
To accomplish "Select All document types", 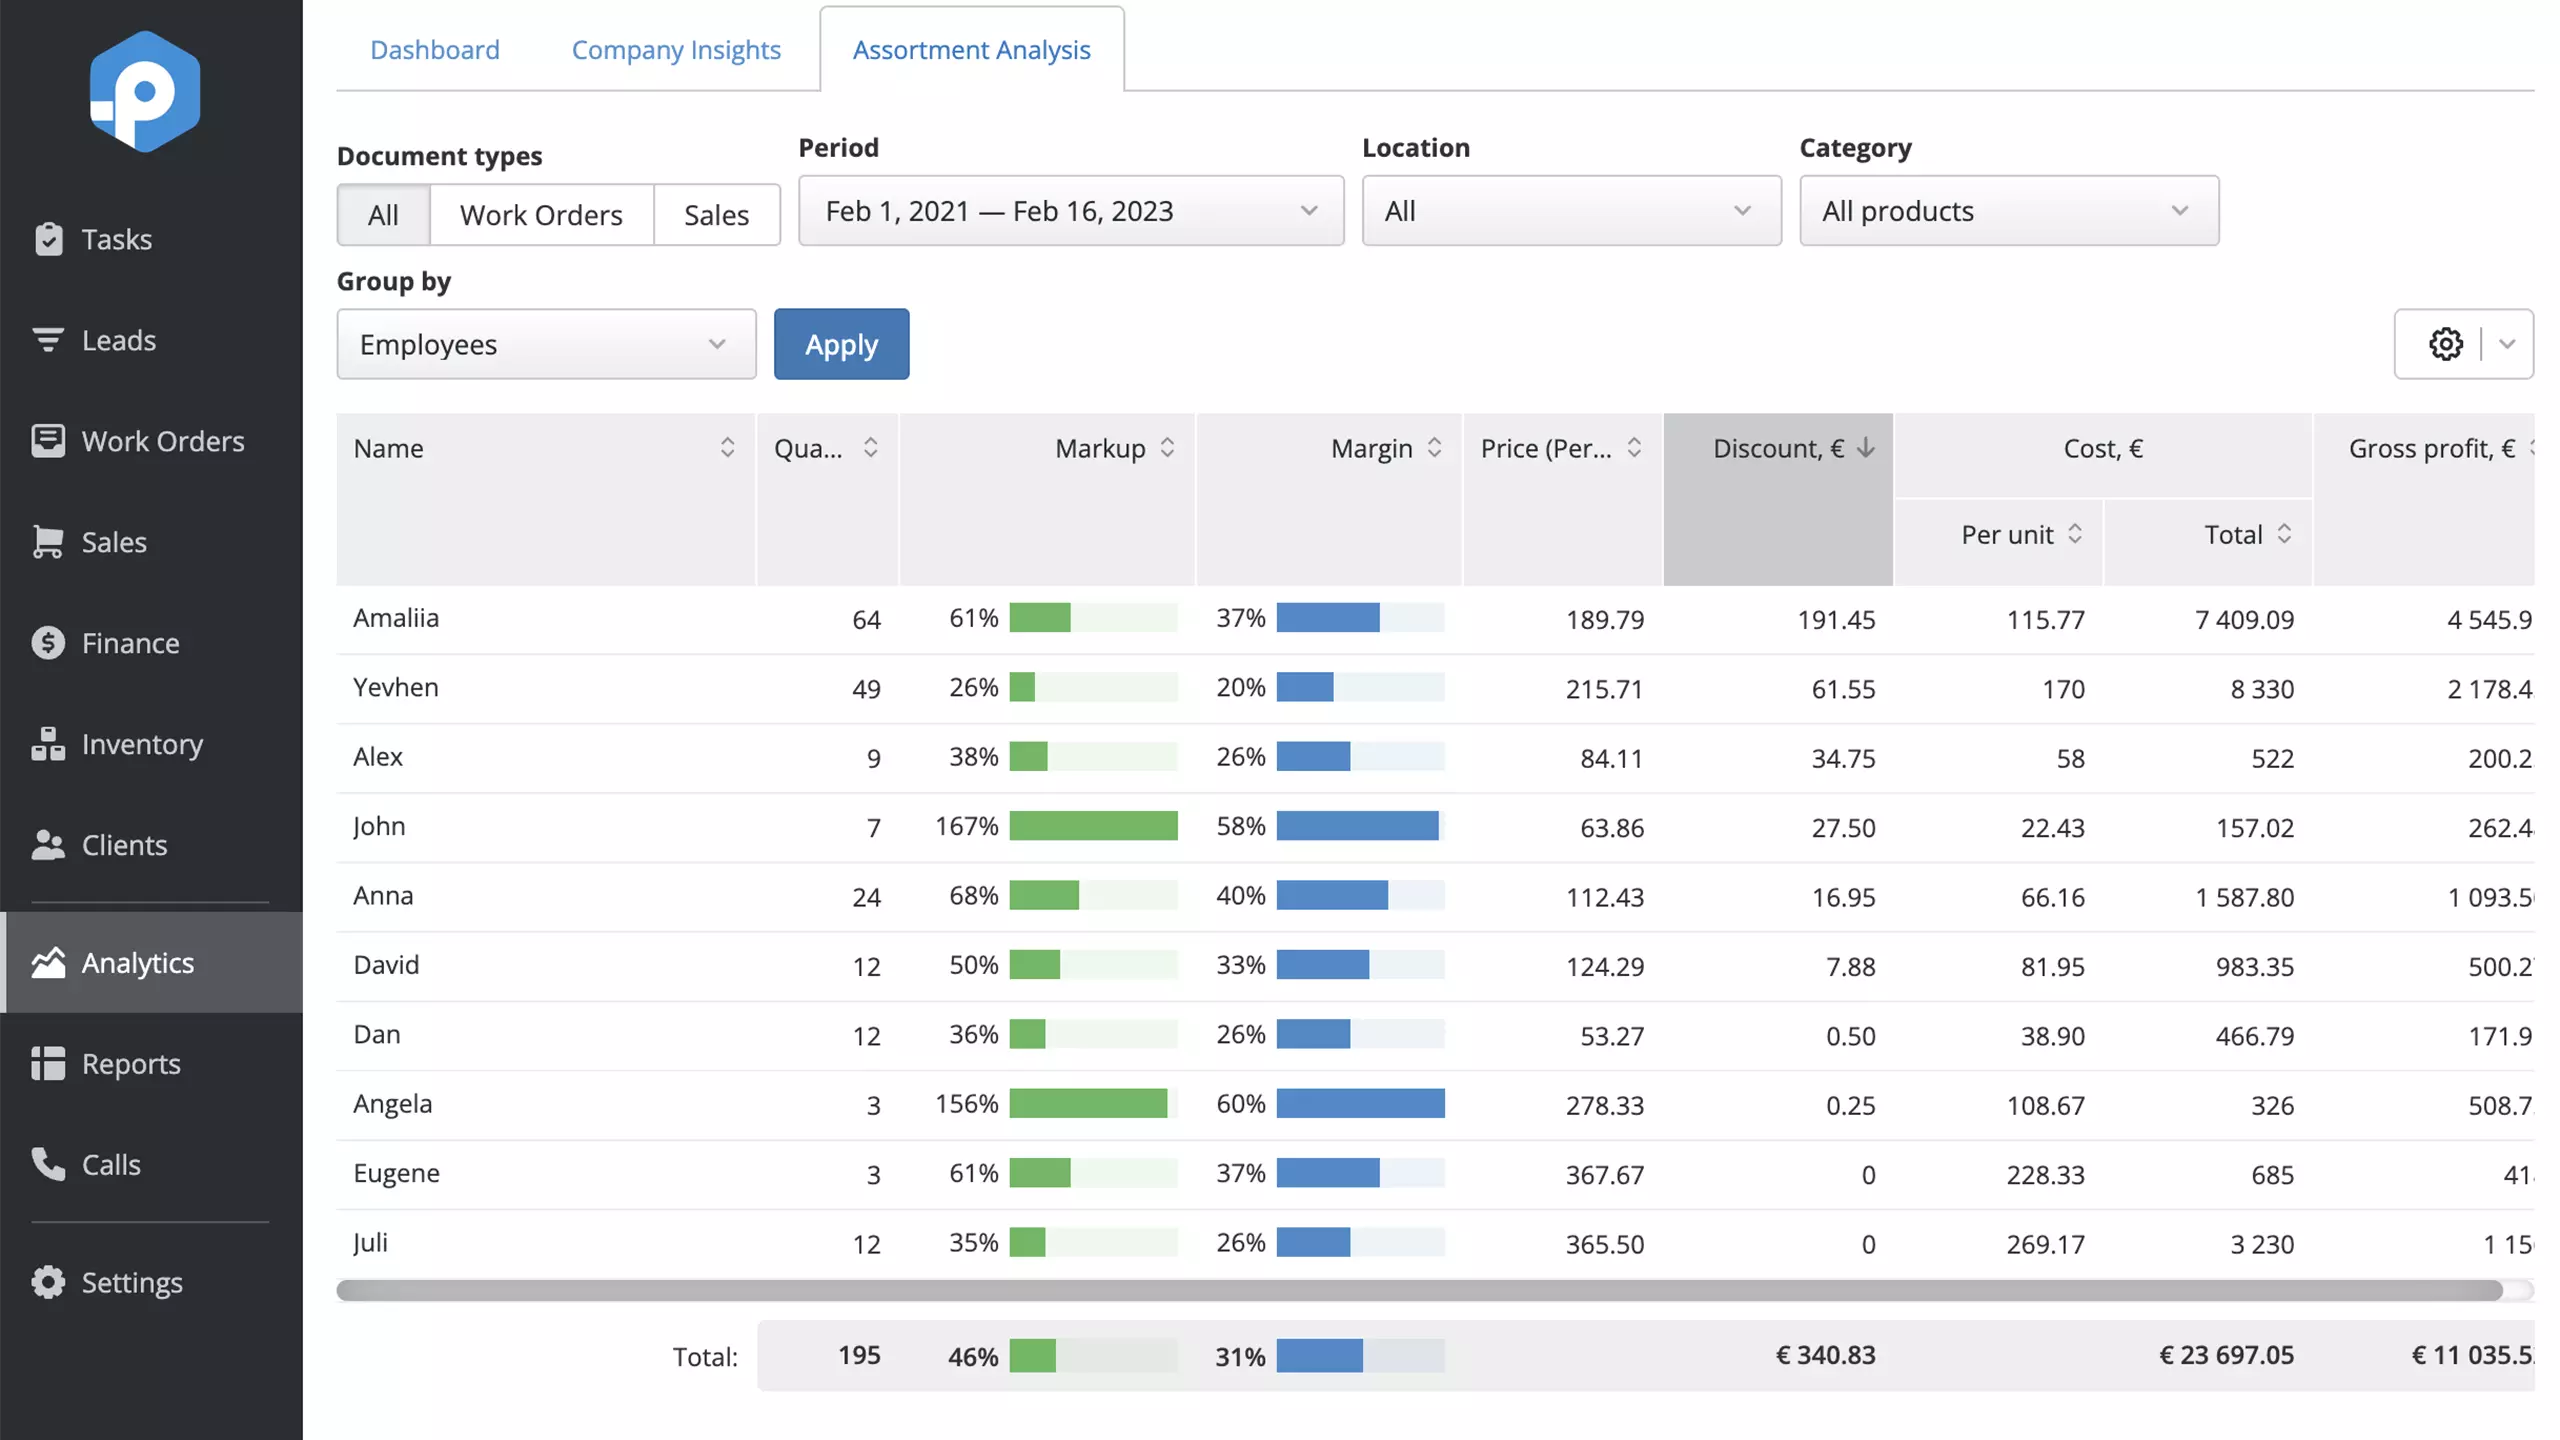I will [x=383, y=214].
